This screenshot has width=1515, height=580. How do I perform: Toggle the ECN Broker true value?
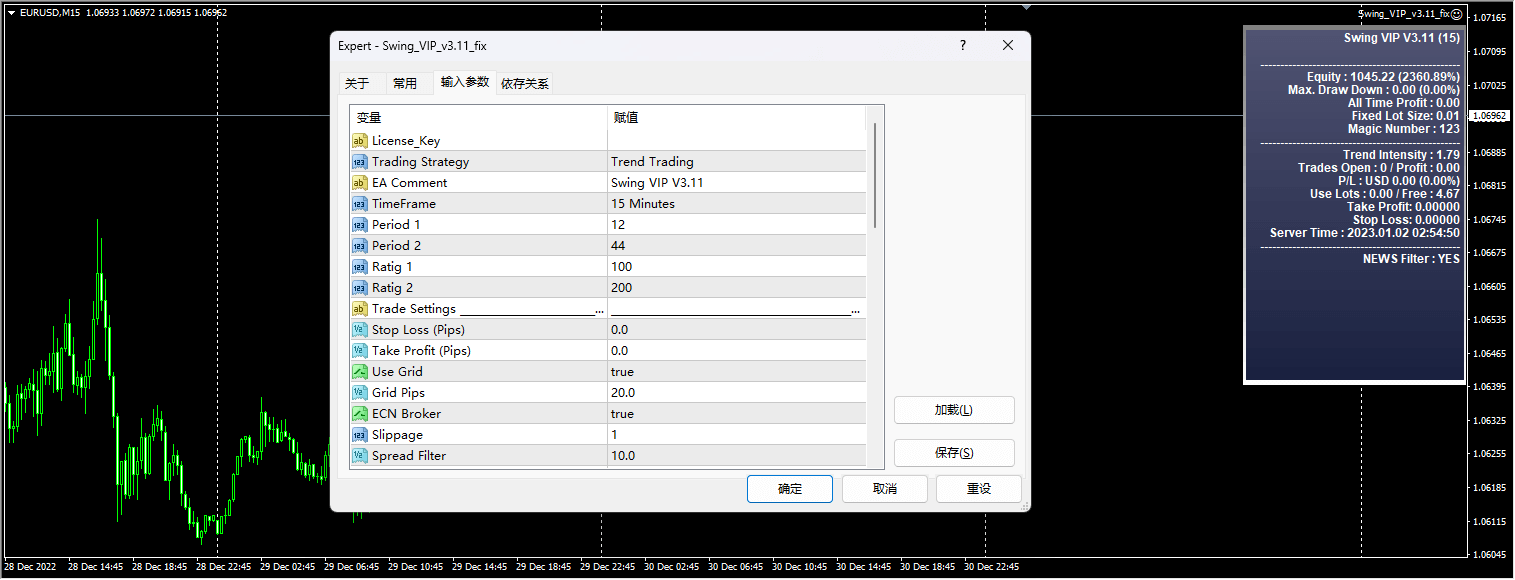tap(700, 413)
